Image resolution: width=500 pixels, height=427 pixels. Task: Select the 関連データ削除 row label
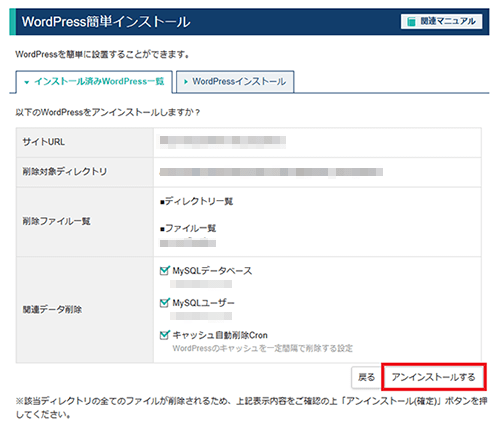point(52,309)
